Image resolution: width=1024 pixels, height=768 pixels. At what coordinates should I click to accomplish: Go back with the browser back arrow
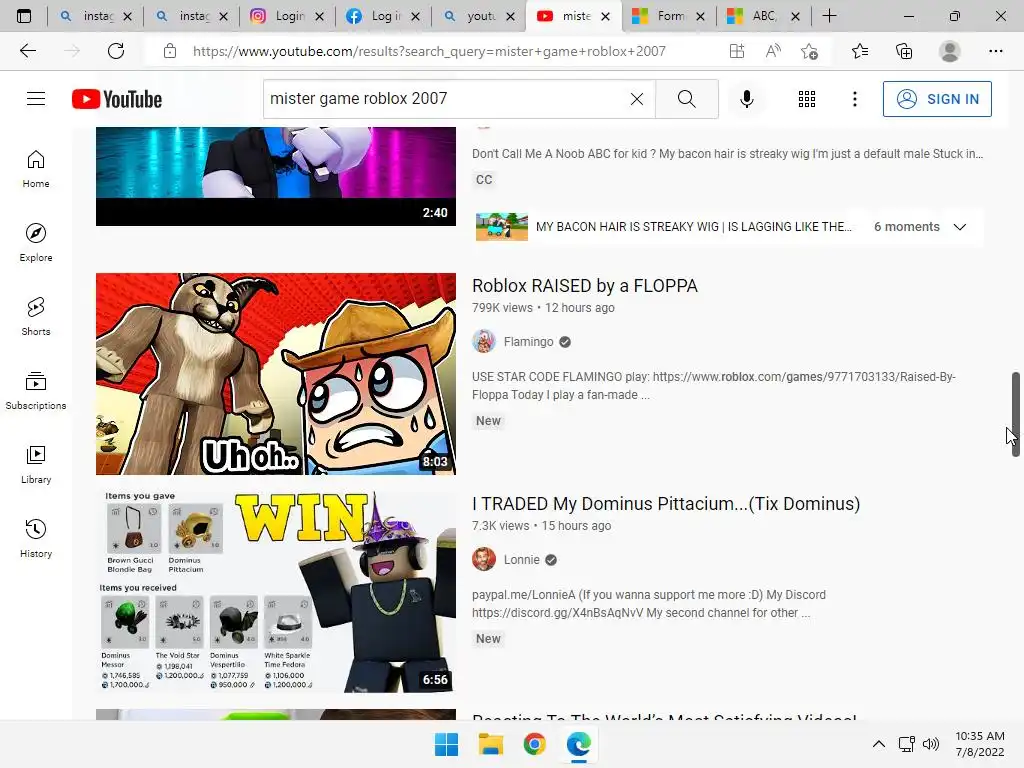pos(27,51)
